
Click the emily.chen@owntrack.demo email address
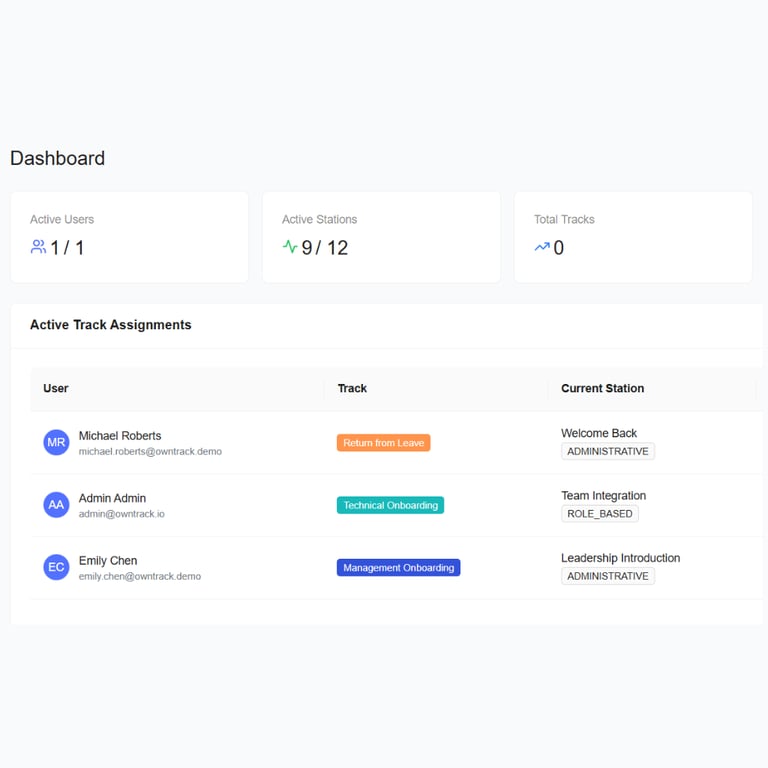coord(140,576)
